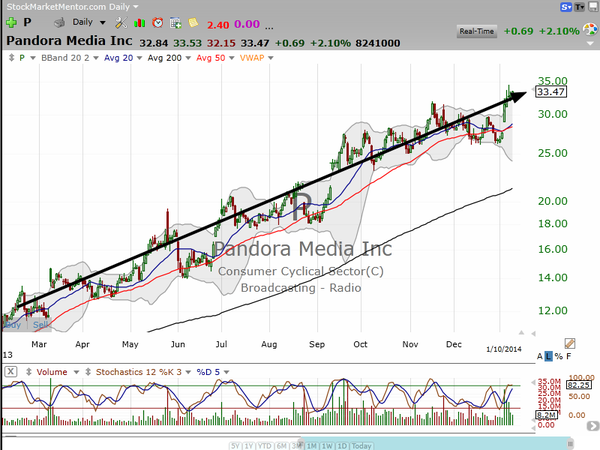
Task: Select the 1W time range button
Action: (327, 446)
